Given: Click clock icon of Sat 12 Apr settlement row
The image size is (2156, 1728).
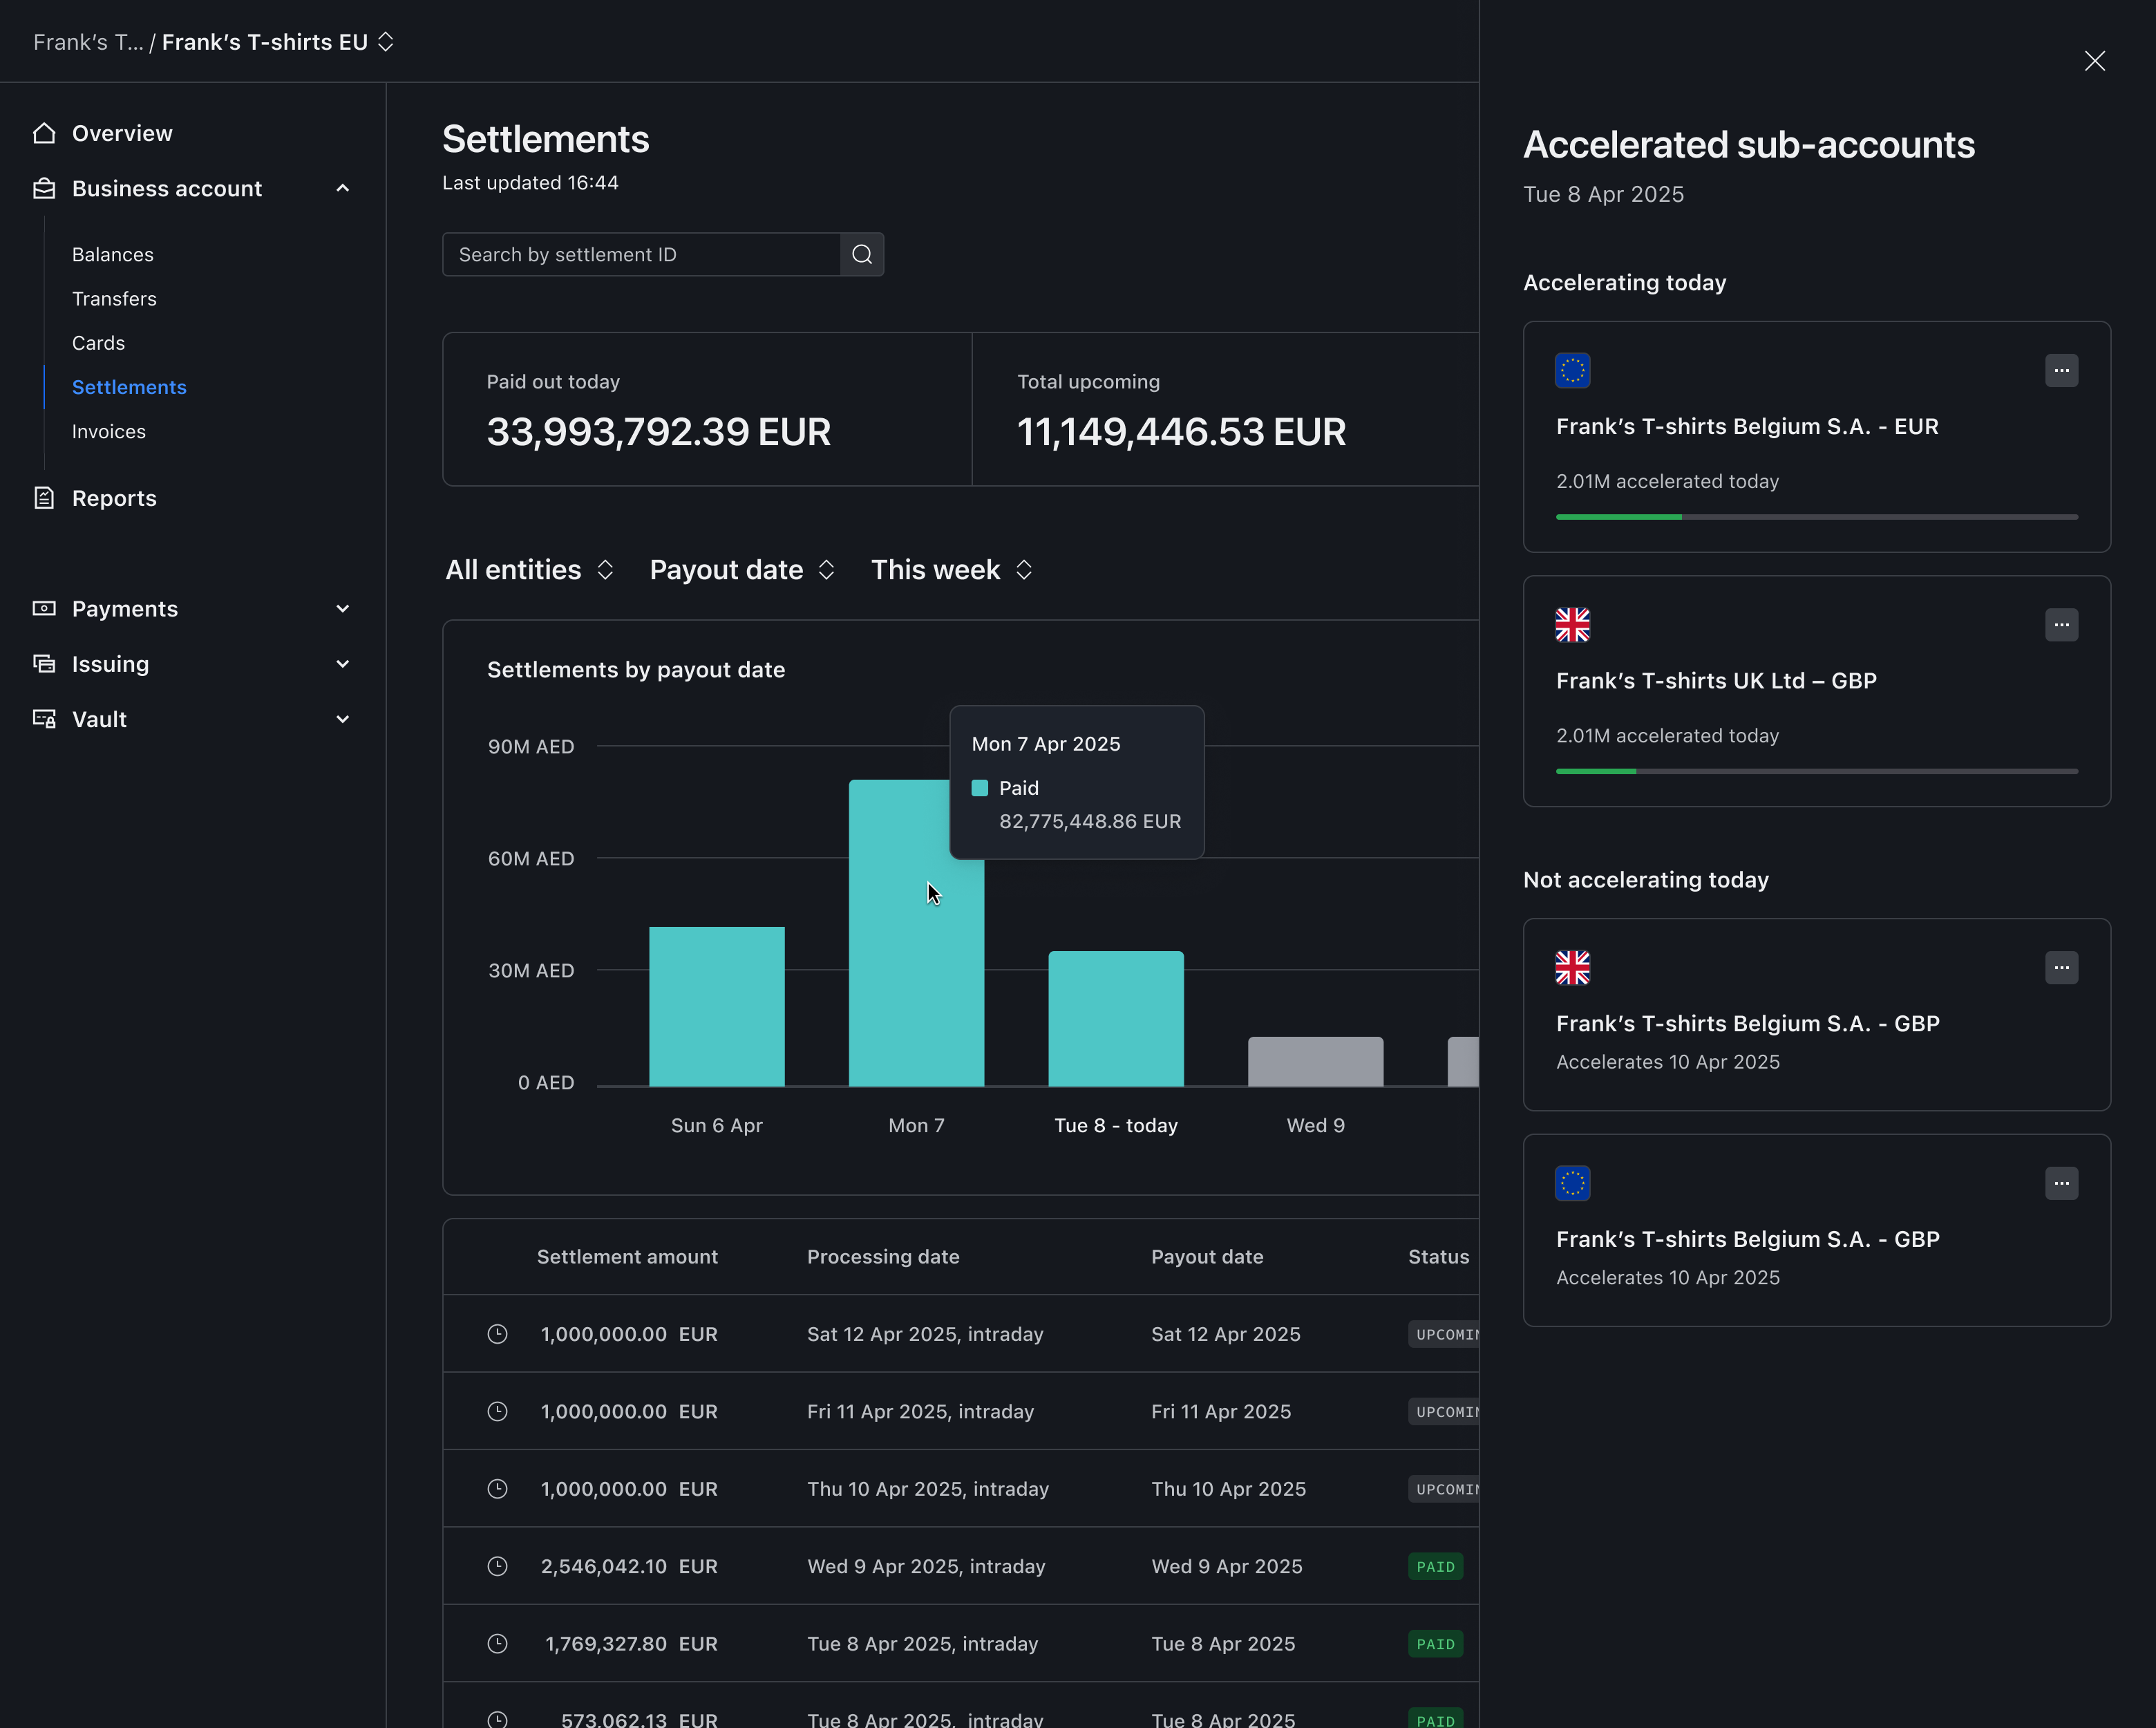Looking at the screenshot, I should pyautogui.click(x=497, y=1334).
